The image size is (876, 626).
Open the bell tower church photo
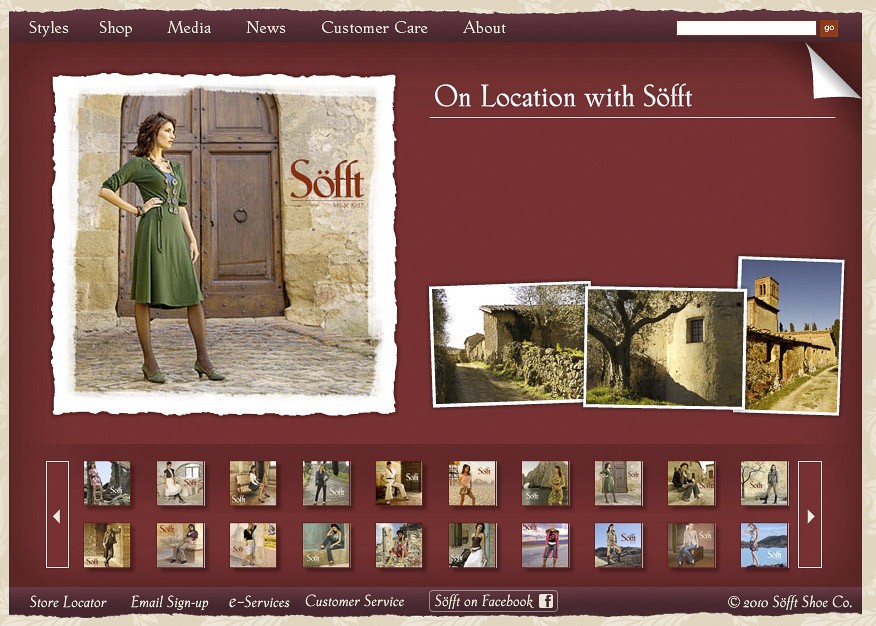click(792, 336)
